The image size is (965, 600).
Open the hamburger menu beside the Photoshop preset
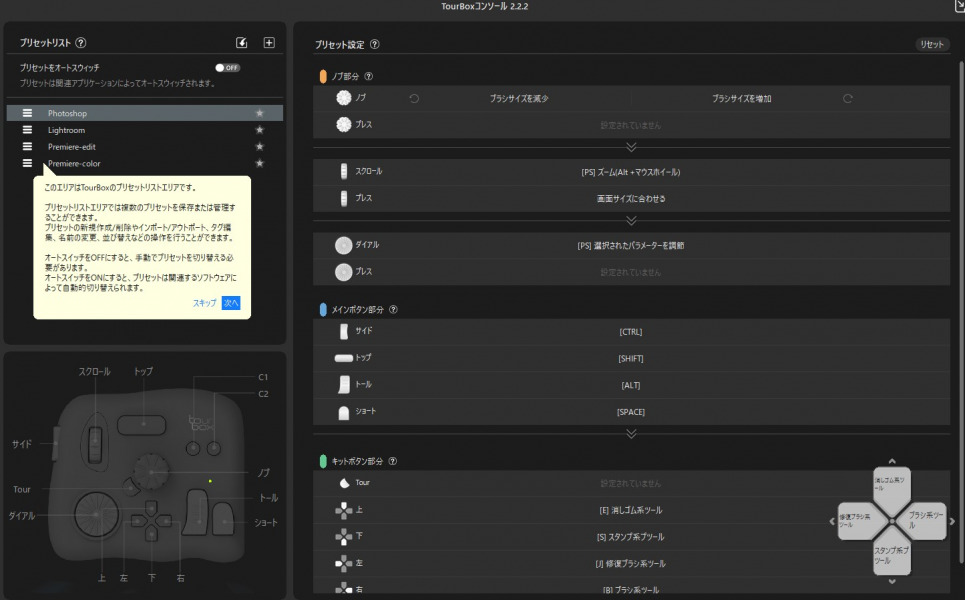point(26,114)
